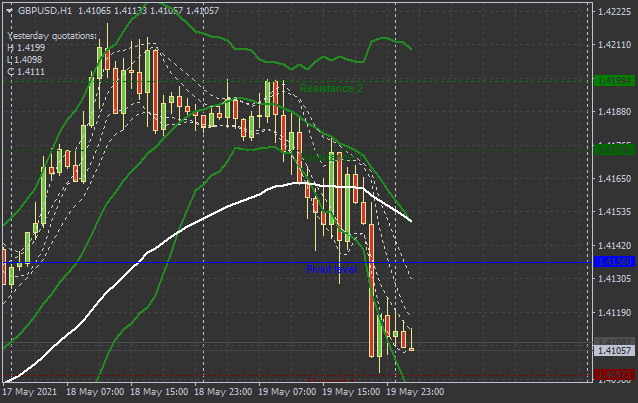Click the GBPUSD,H1 chart title
The width and height of the screenshot is (638, 403).
(45, 10)
